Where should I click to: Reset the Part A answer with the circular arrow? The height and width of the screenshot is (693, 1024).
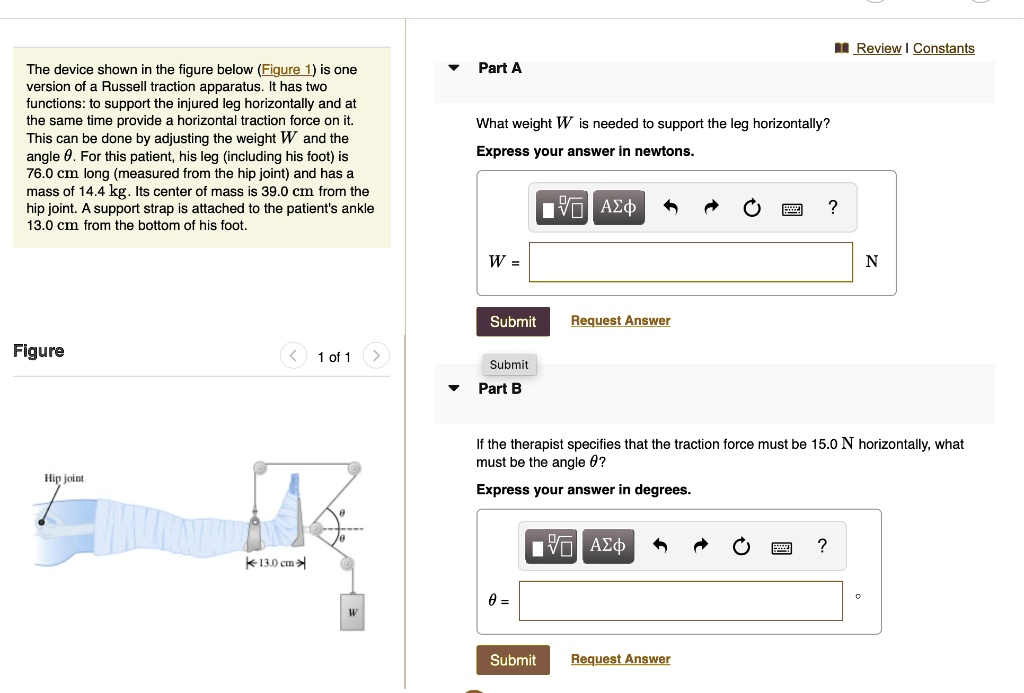[x=751, y=207]
